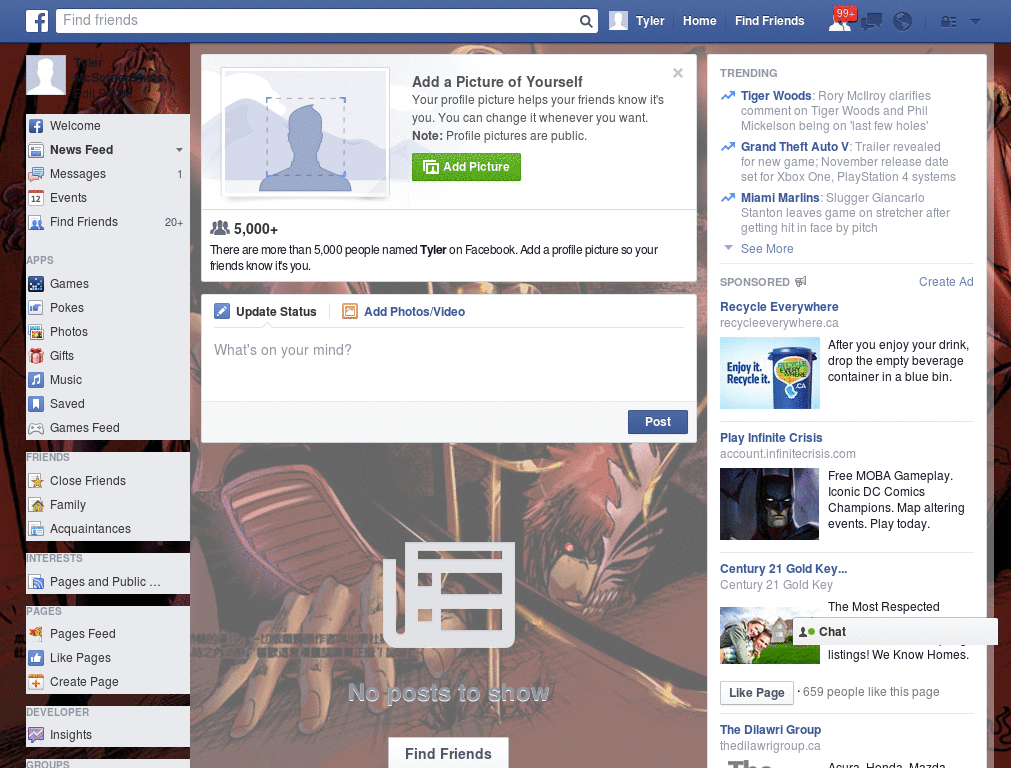Click the search magnifier icon

pyautogui.click(x=586, y=22)
